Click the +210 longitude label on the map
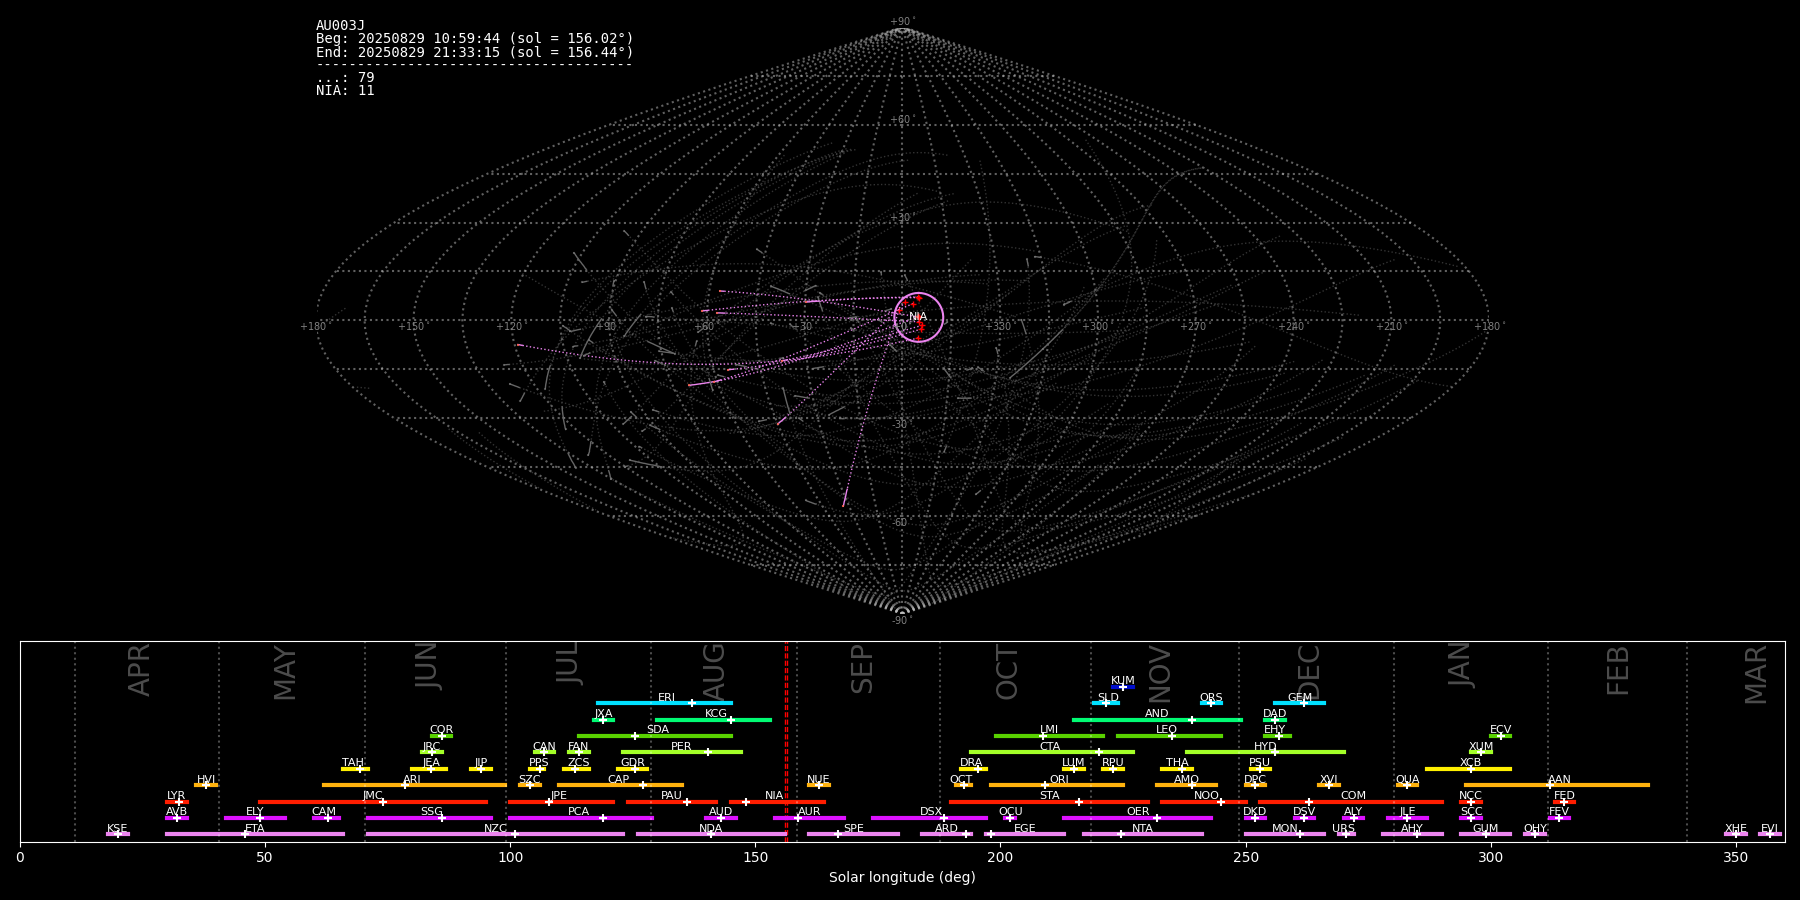The width and height of the screenshot is (1800, 900). coord(1389,326)
